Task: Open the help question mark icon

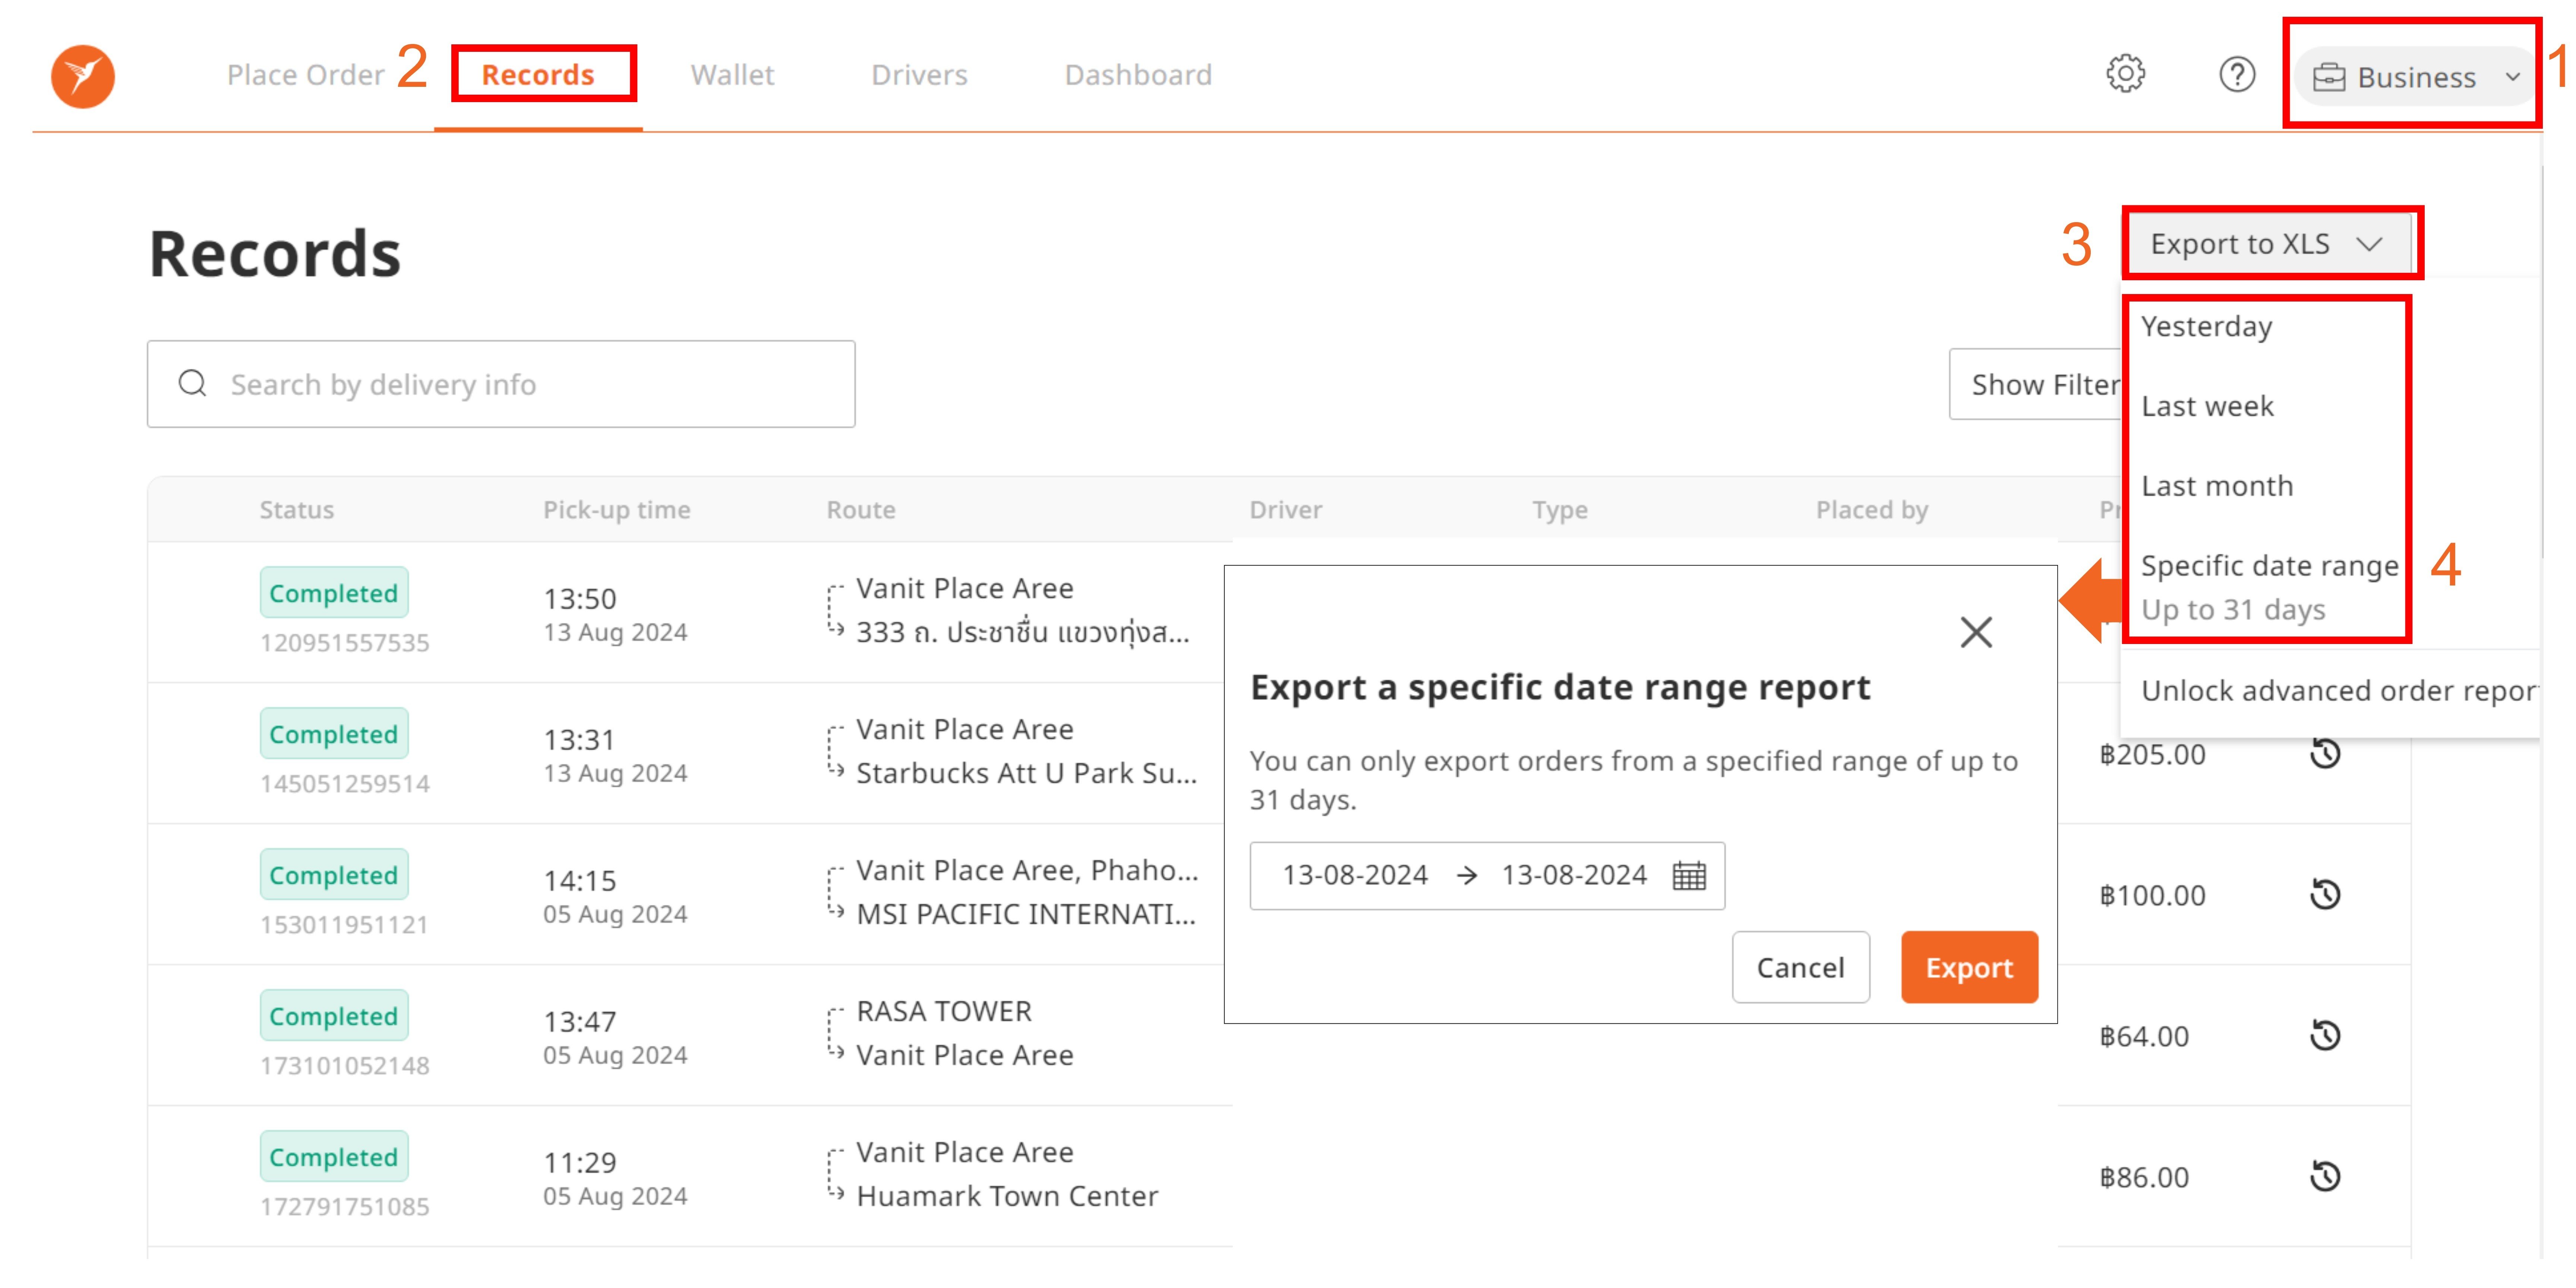Action: [x=2237, y=75]
